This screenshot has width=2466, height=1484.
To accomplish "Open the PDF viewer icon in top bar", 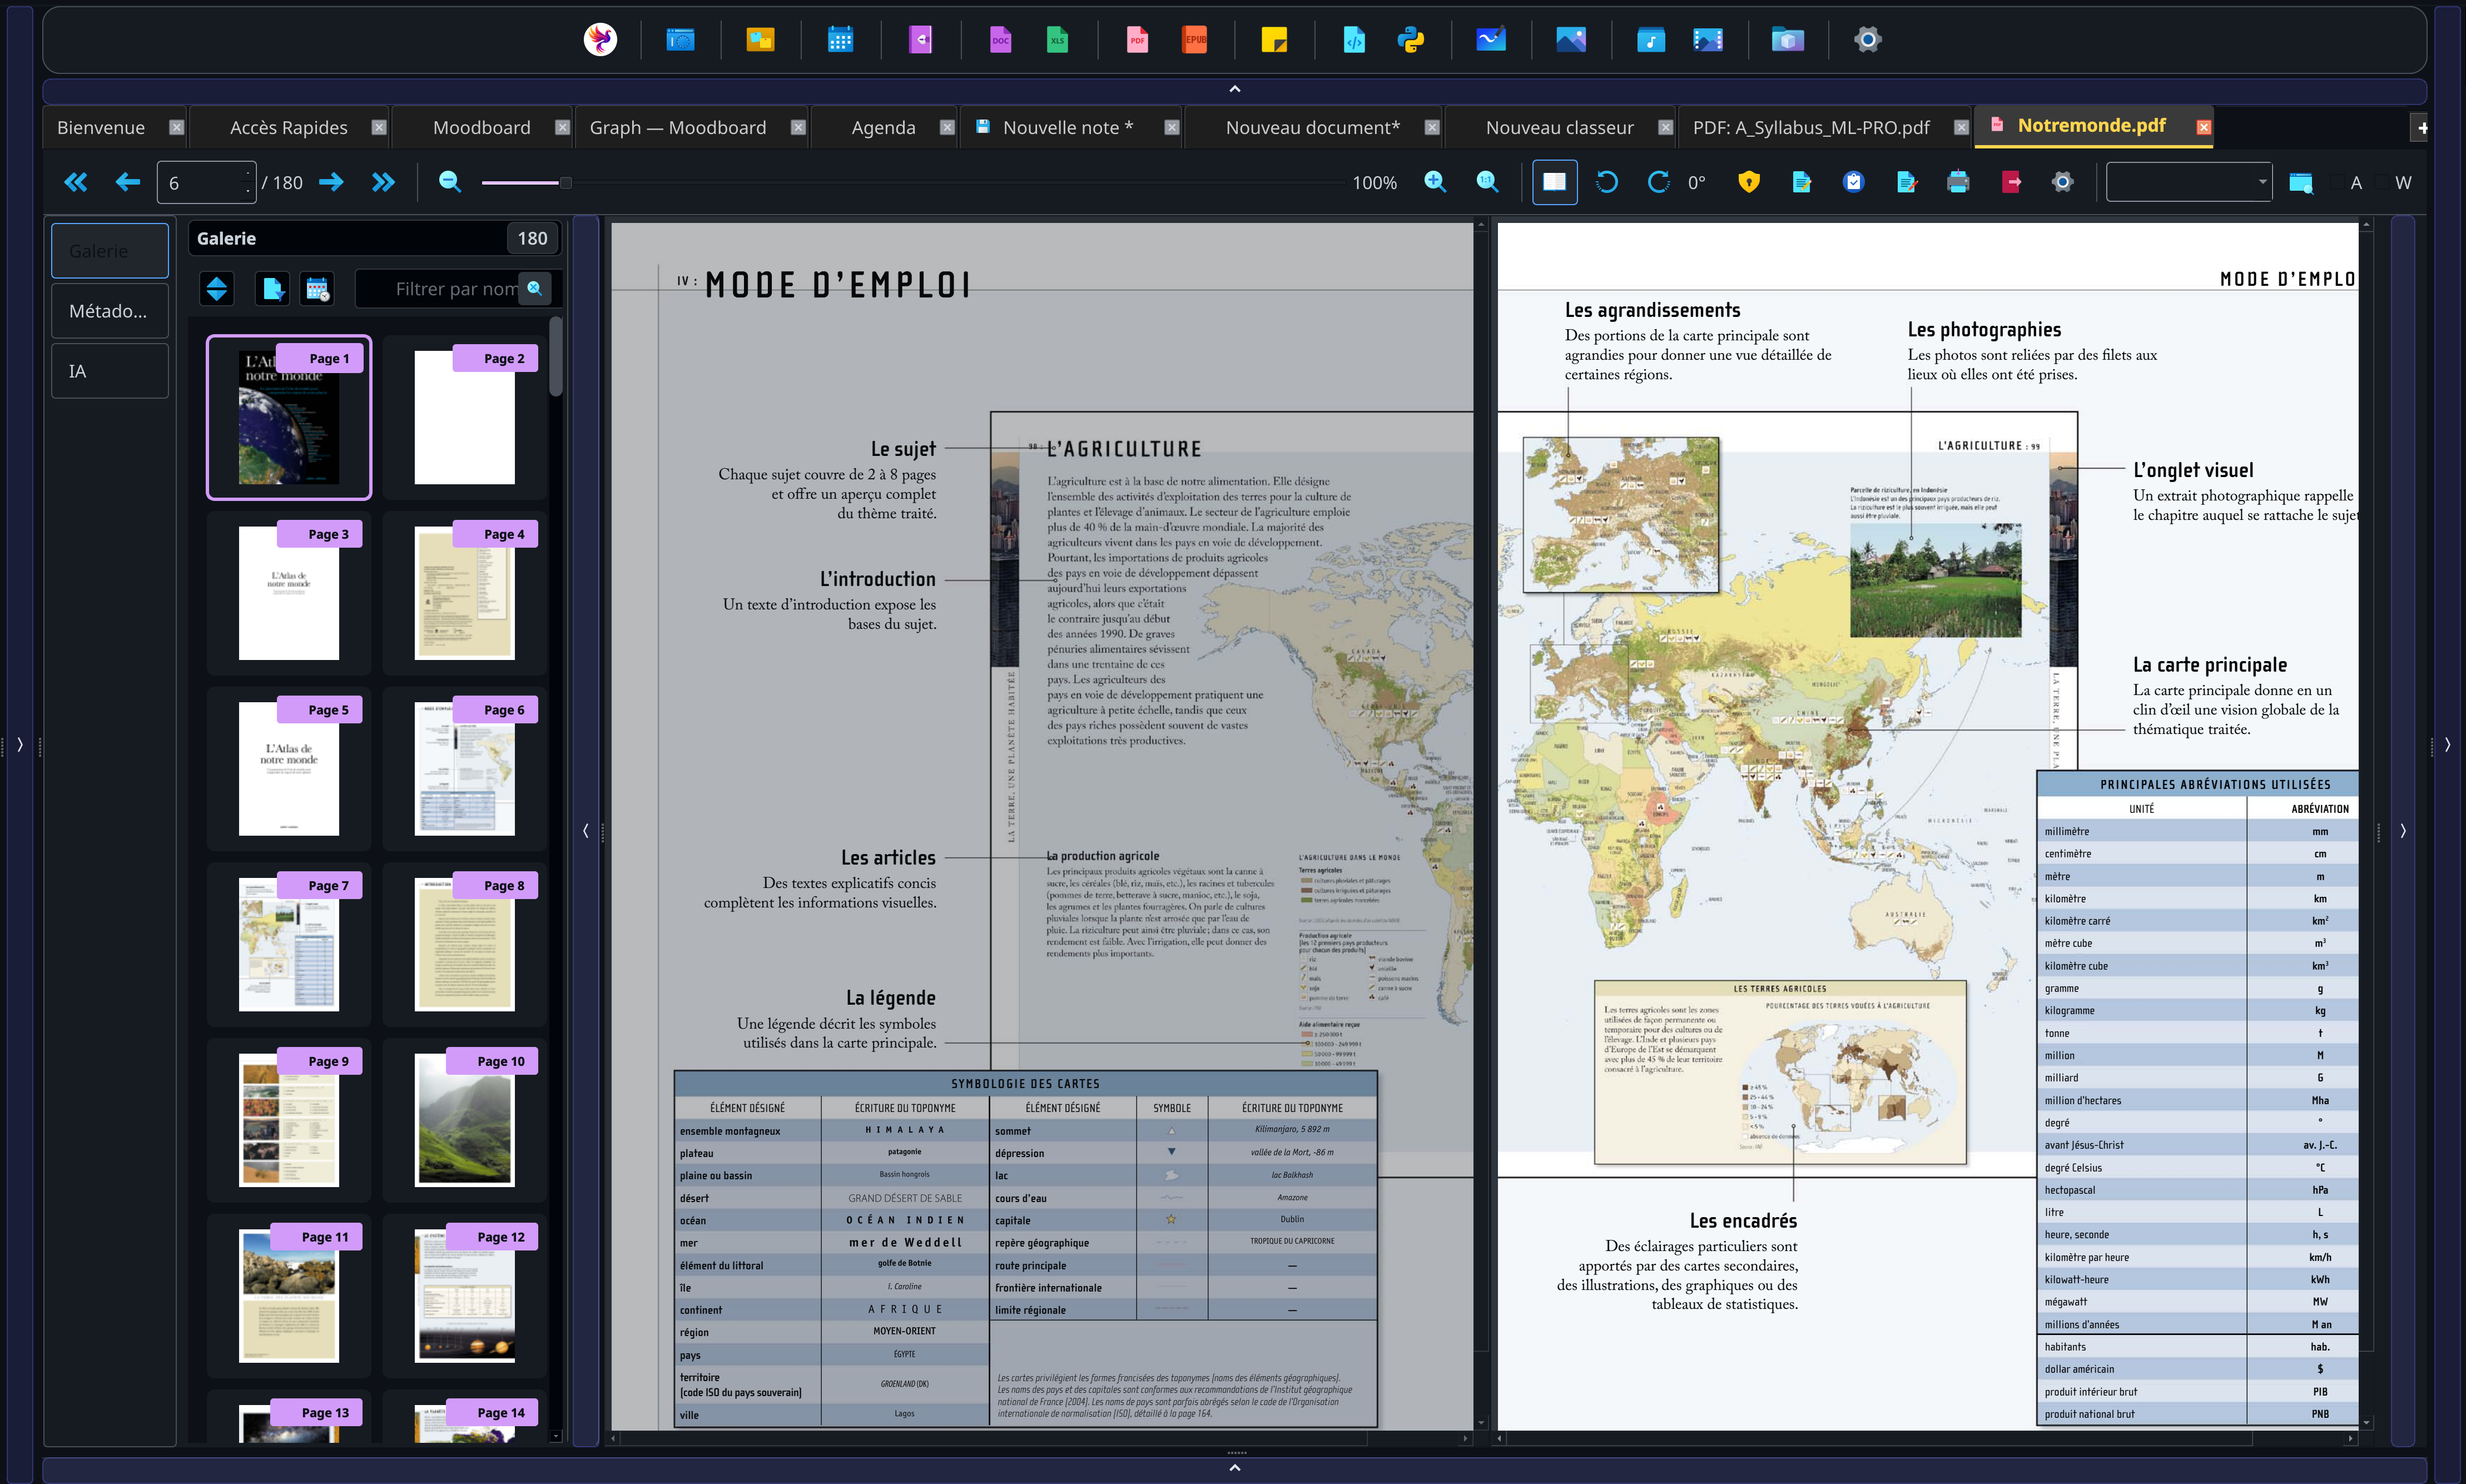I will point(1137,40).
